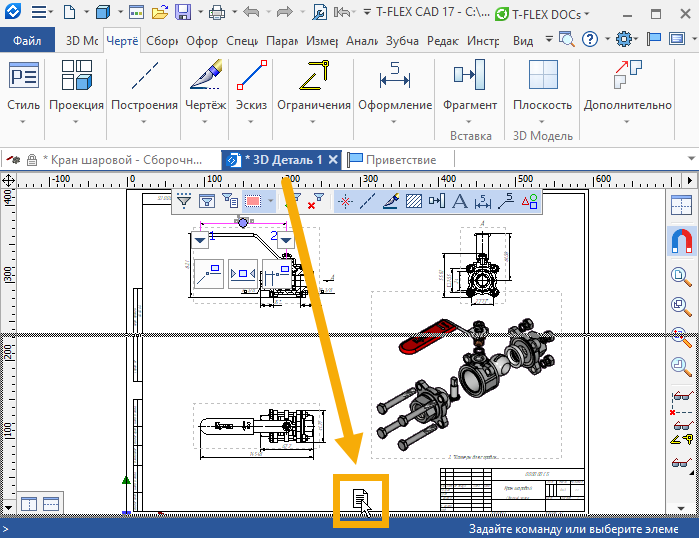Undo last action with left arrow
The height and width of the screenshot is (538, 699).
point(251,12)
